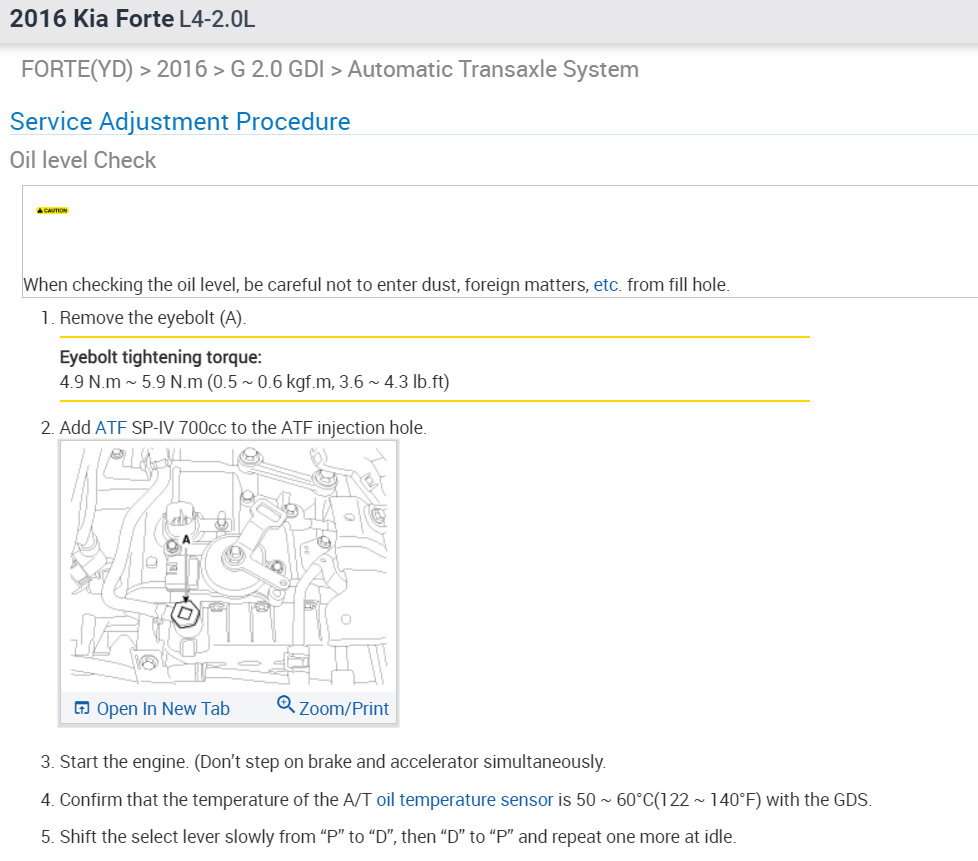
Task: Click "2016" in the breadcrumb path
Action: [x=181, y=70]
